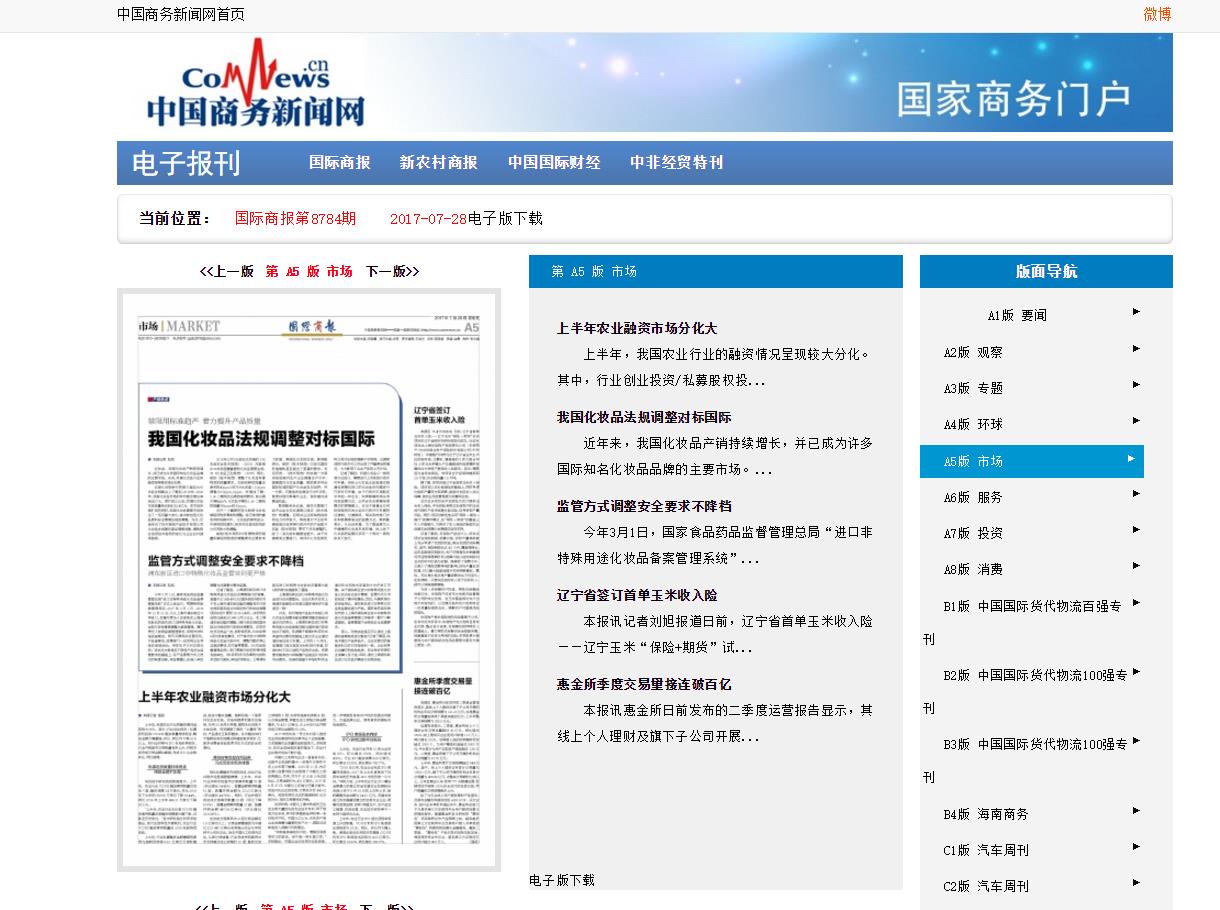The image size is (1220, 910).
Task: Switch to the 新农村商报 tab
Action: click(x=439, y=162)
